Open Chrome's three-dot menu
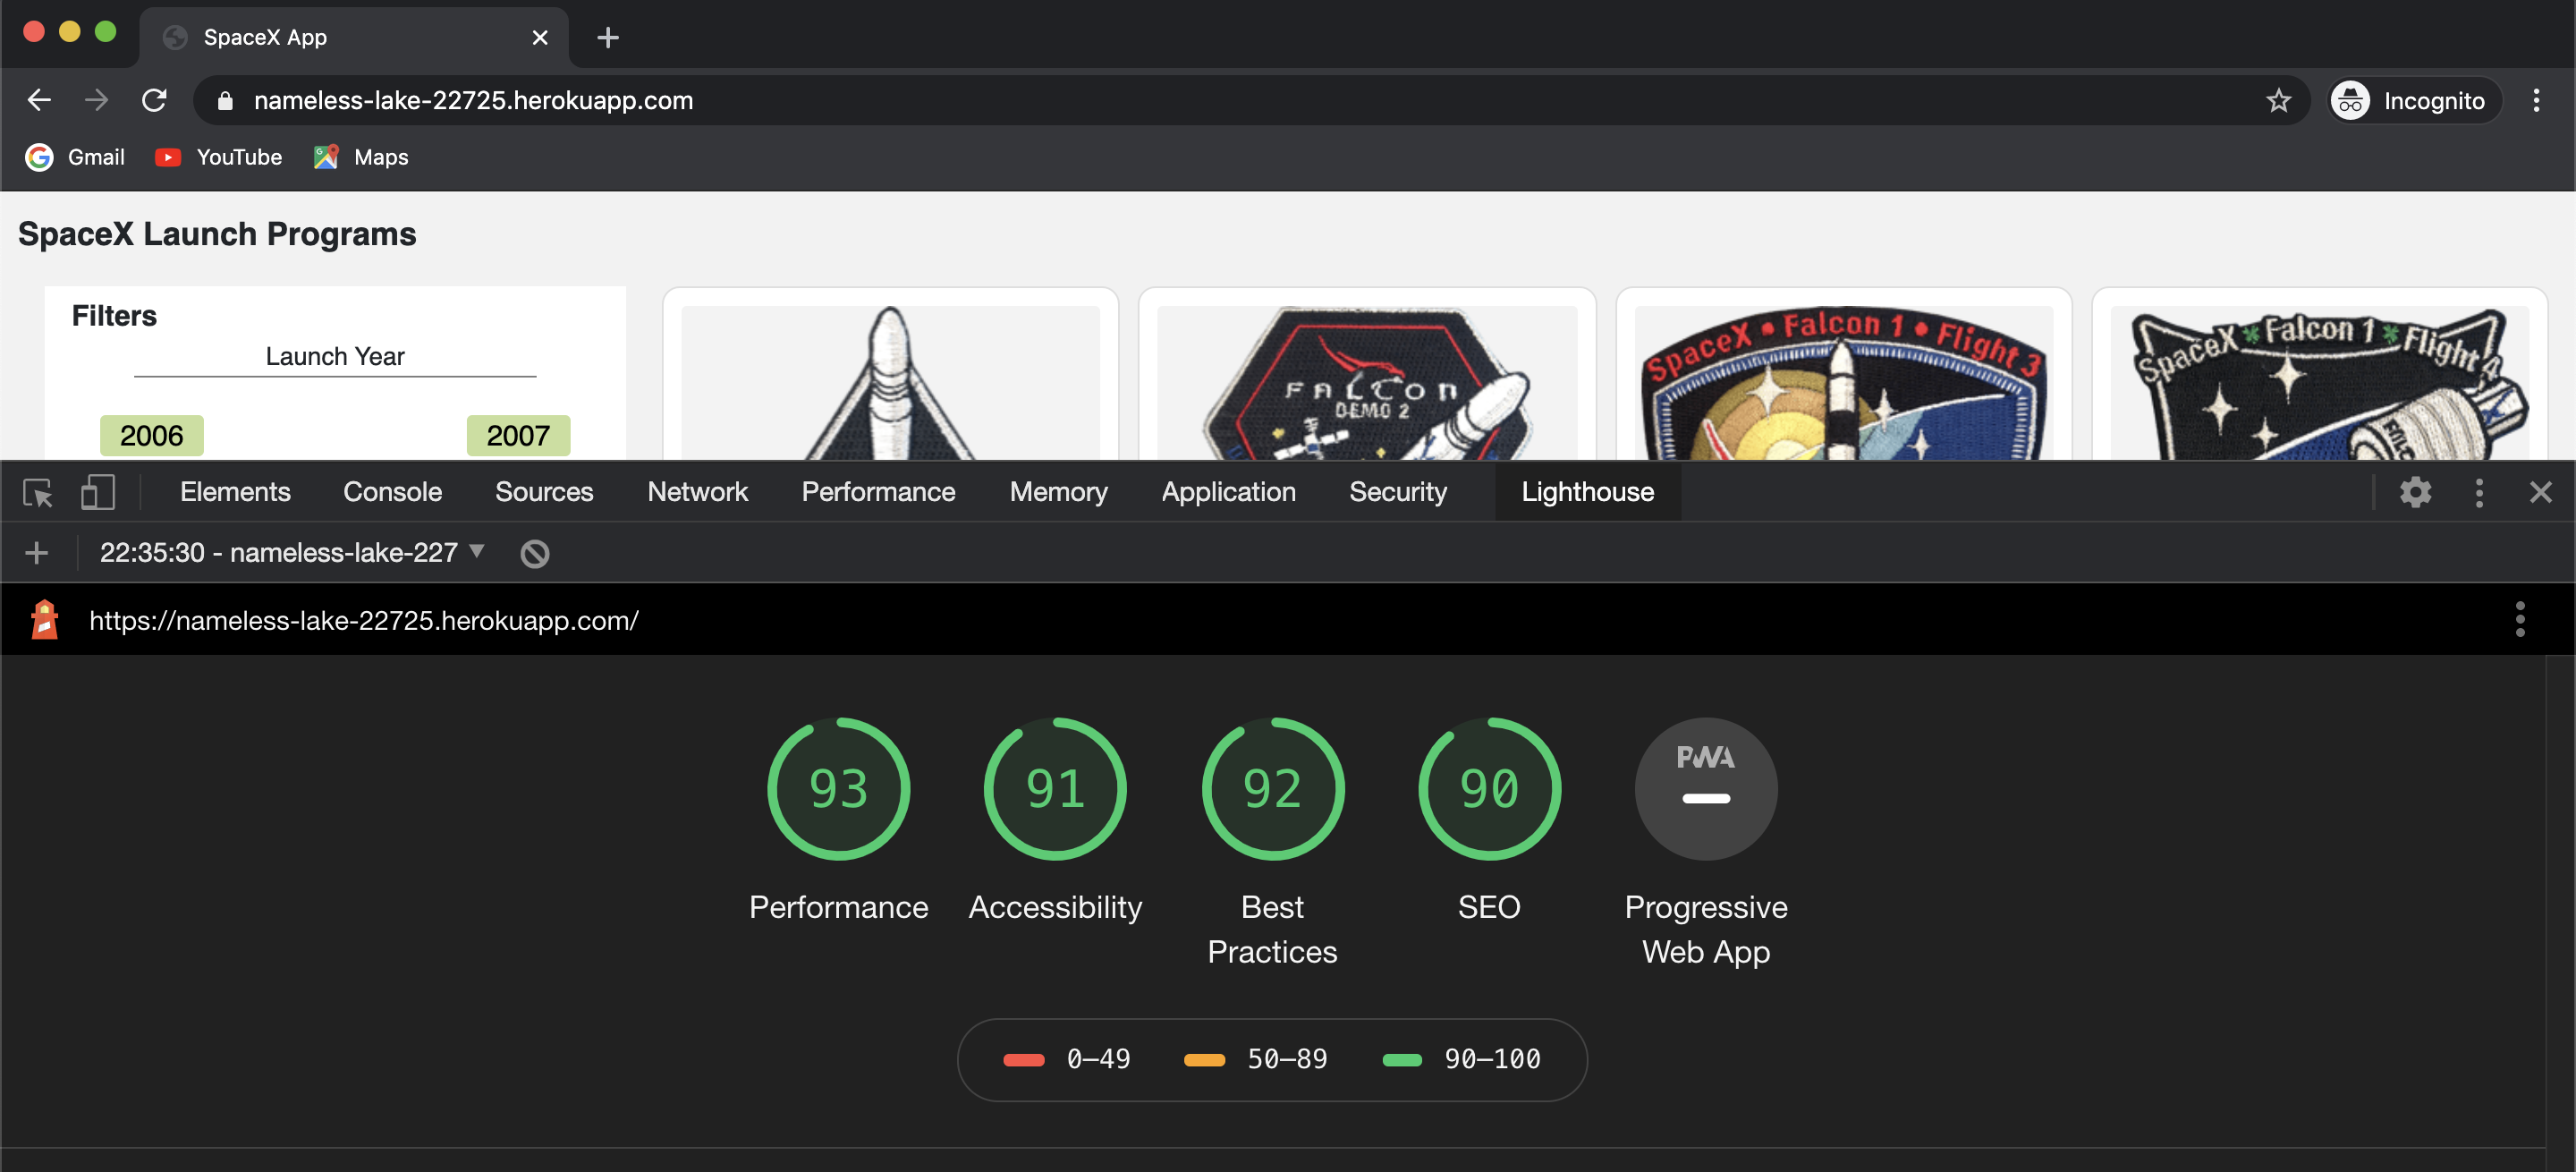2576x1172 pixels. click(2536, 100)
